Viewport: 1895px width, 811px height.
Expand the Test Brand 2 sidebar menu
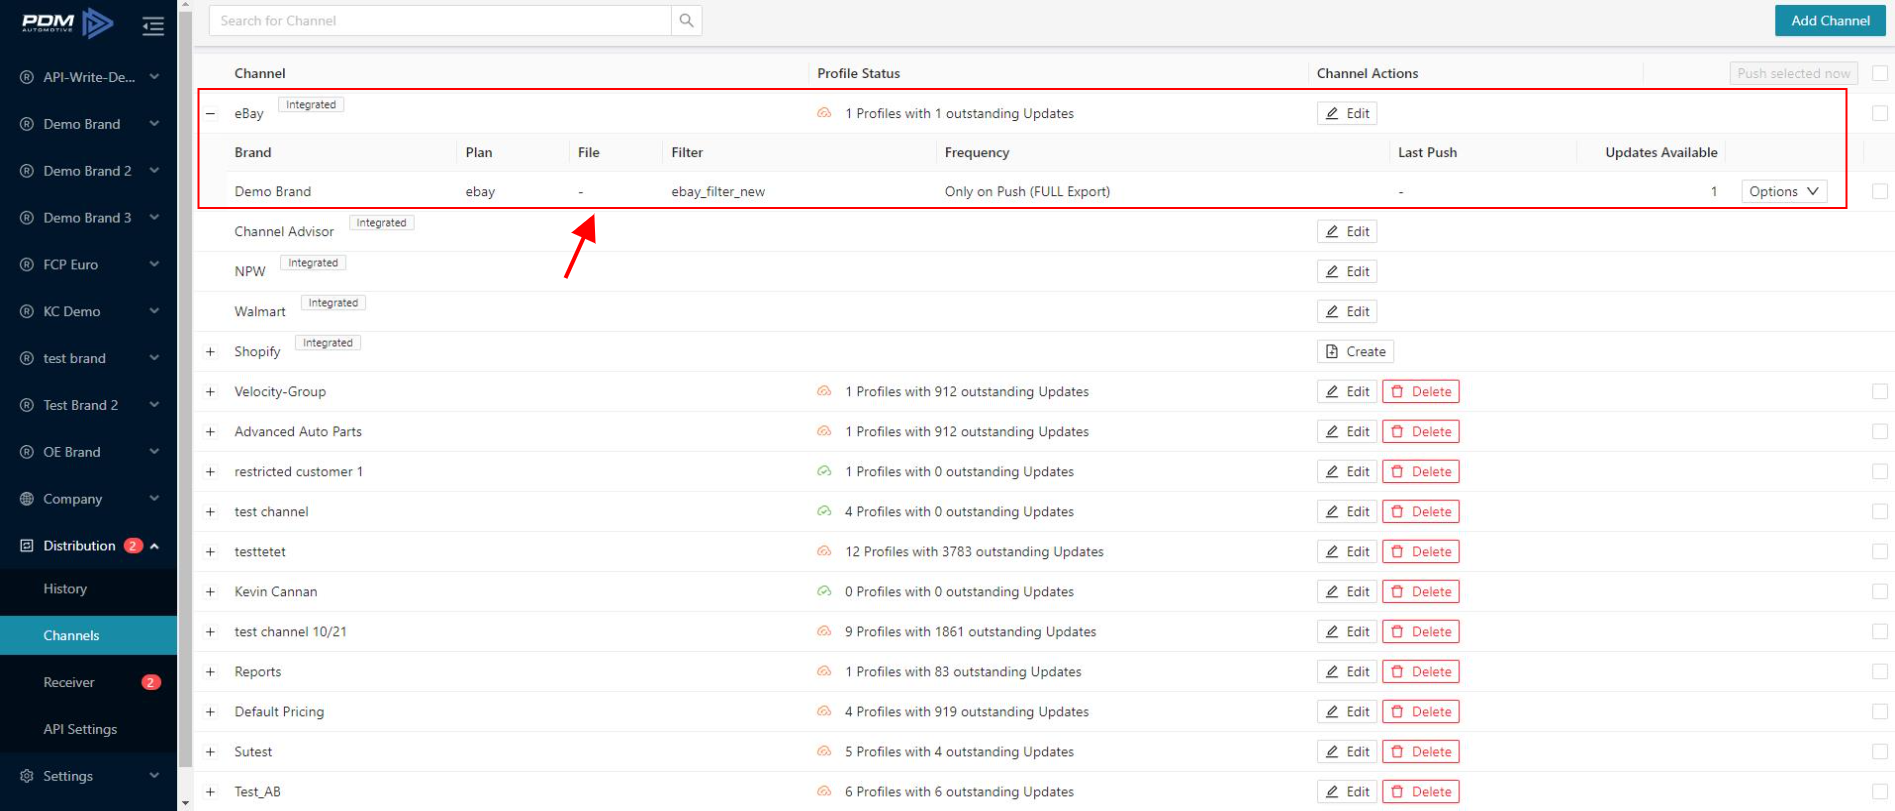[89, 405]
